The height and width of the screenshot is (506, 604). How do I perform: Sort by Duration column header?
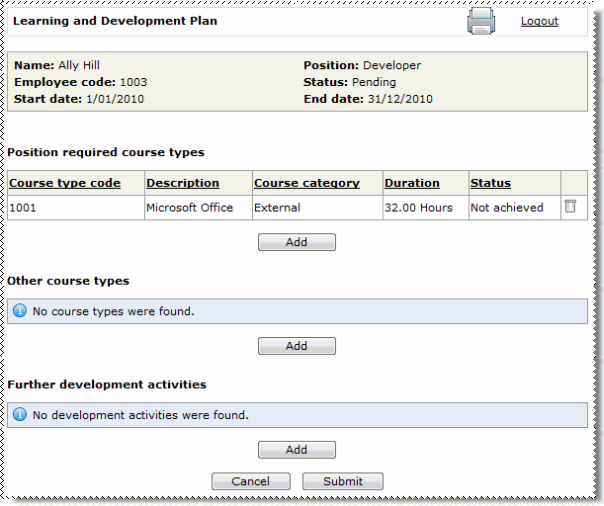click(x=412, y=183)
